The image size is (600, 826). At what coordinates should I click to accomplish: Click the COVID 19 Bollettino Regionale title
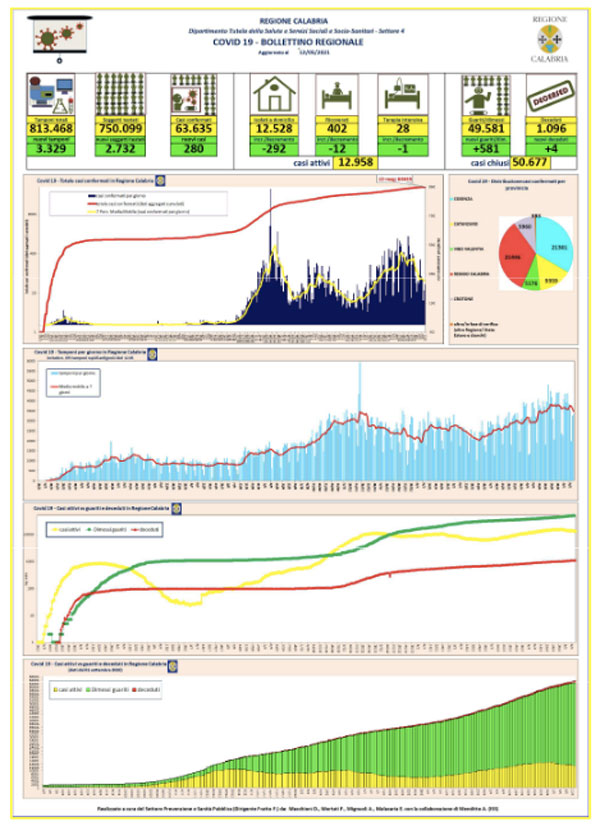[x=288, y=42]
